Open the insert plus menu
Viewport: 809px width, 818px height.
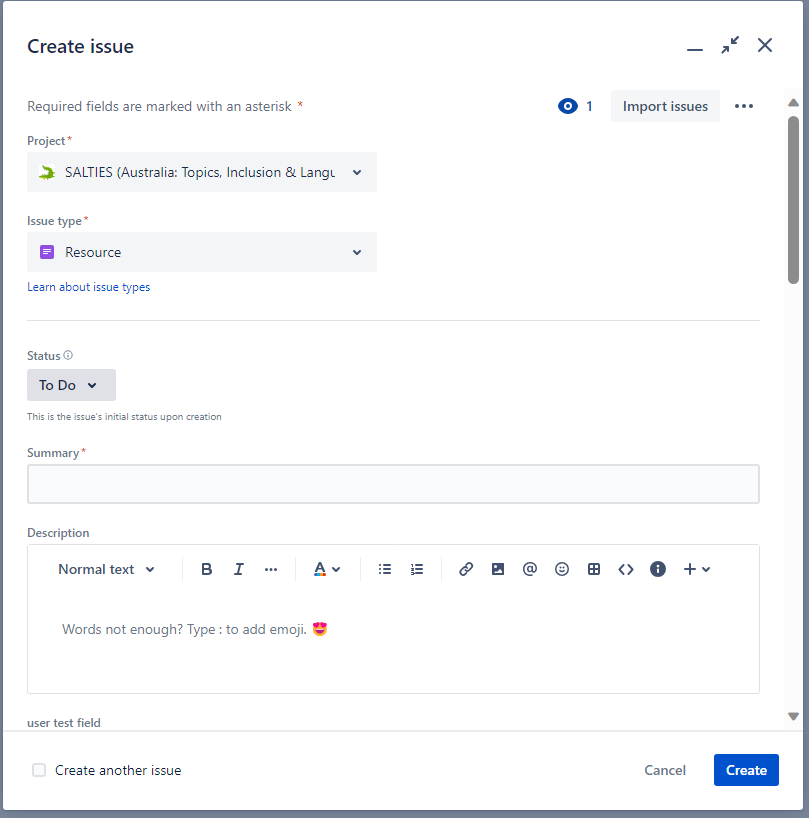[x=696, y=569]
